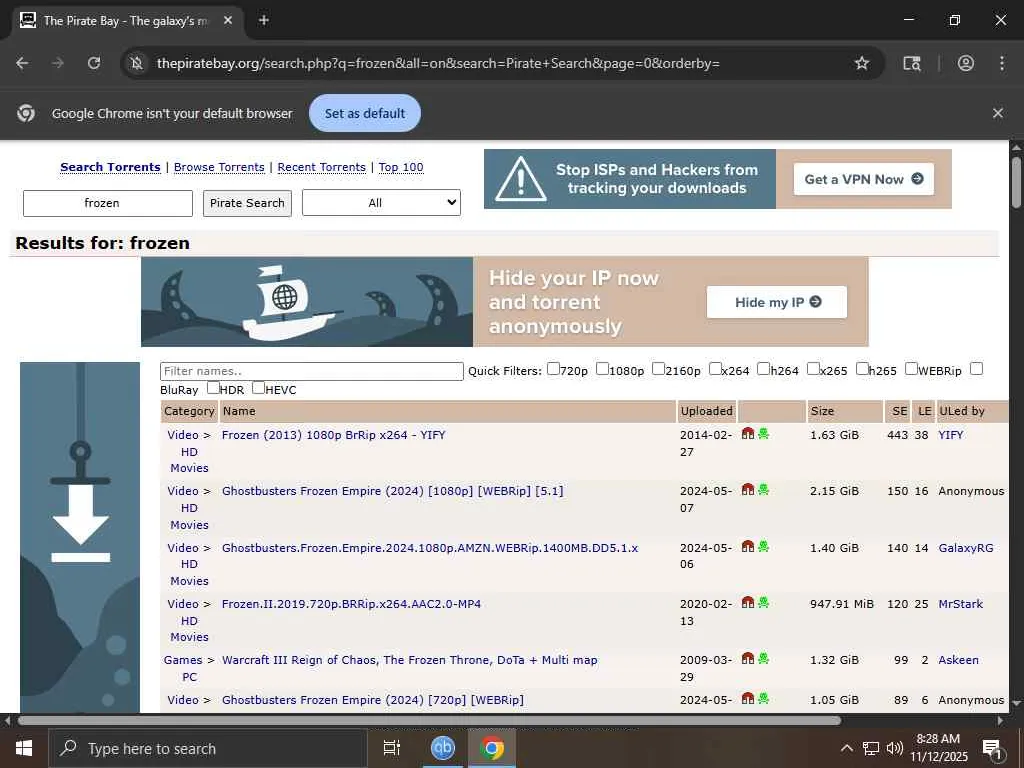The height and width of the screenshot is (768, 1024).
Task: Click the Filter names input field
Action: [x=312, y=371]
